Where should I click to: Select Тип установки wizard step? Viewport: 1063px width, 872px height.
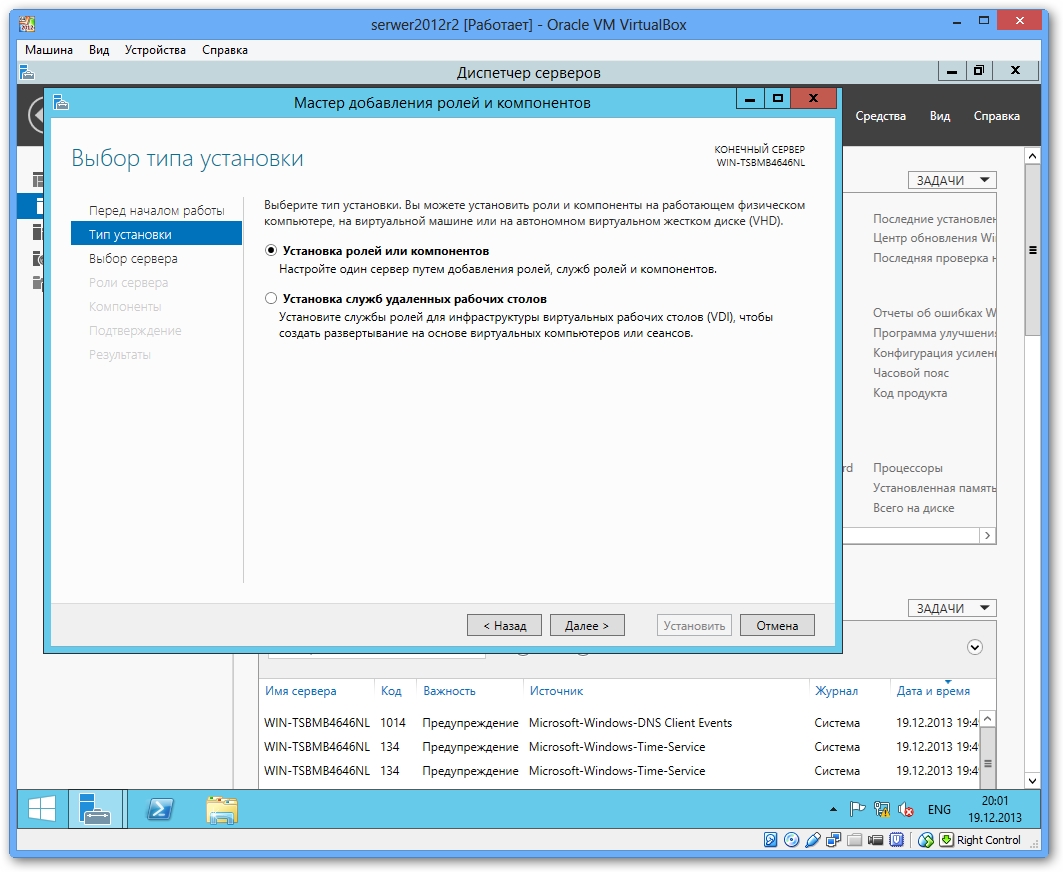pos(157,234)
